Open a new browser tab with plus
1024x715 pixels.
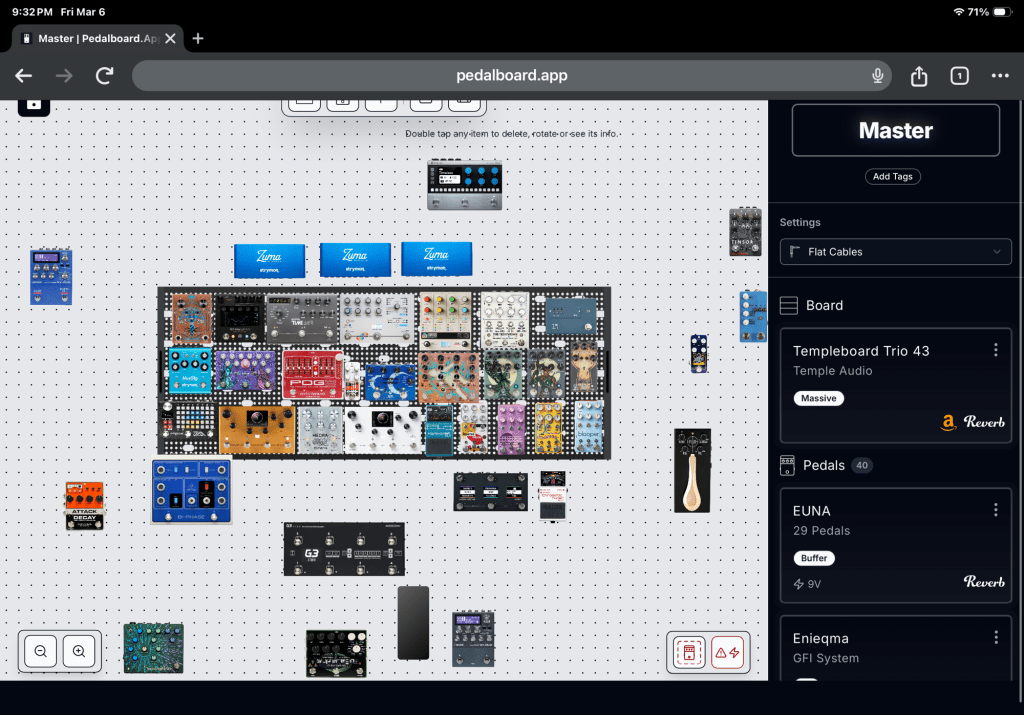(x=198, y=38)
